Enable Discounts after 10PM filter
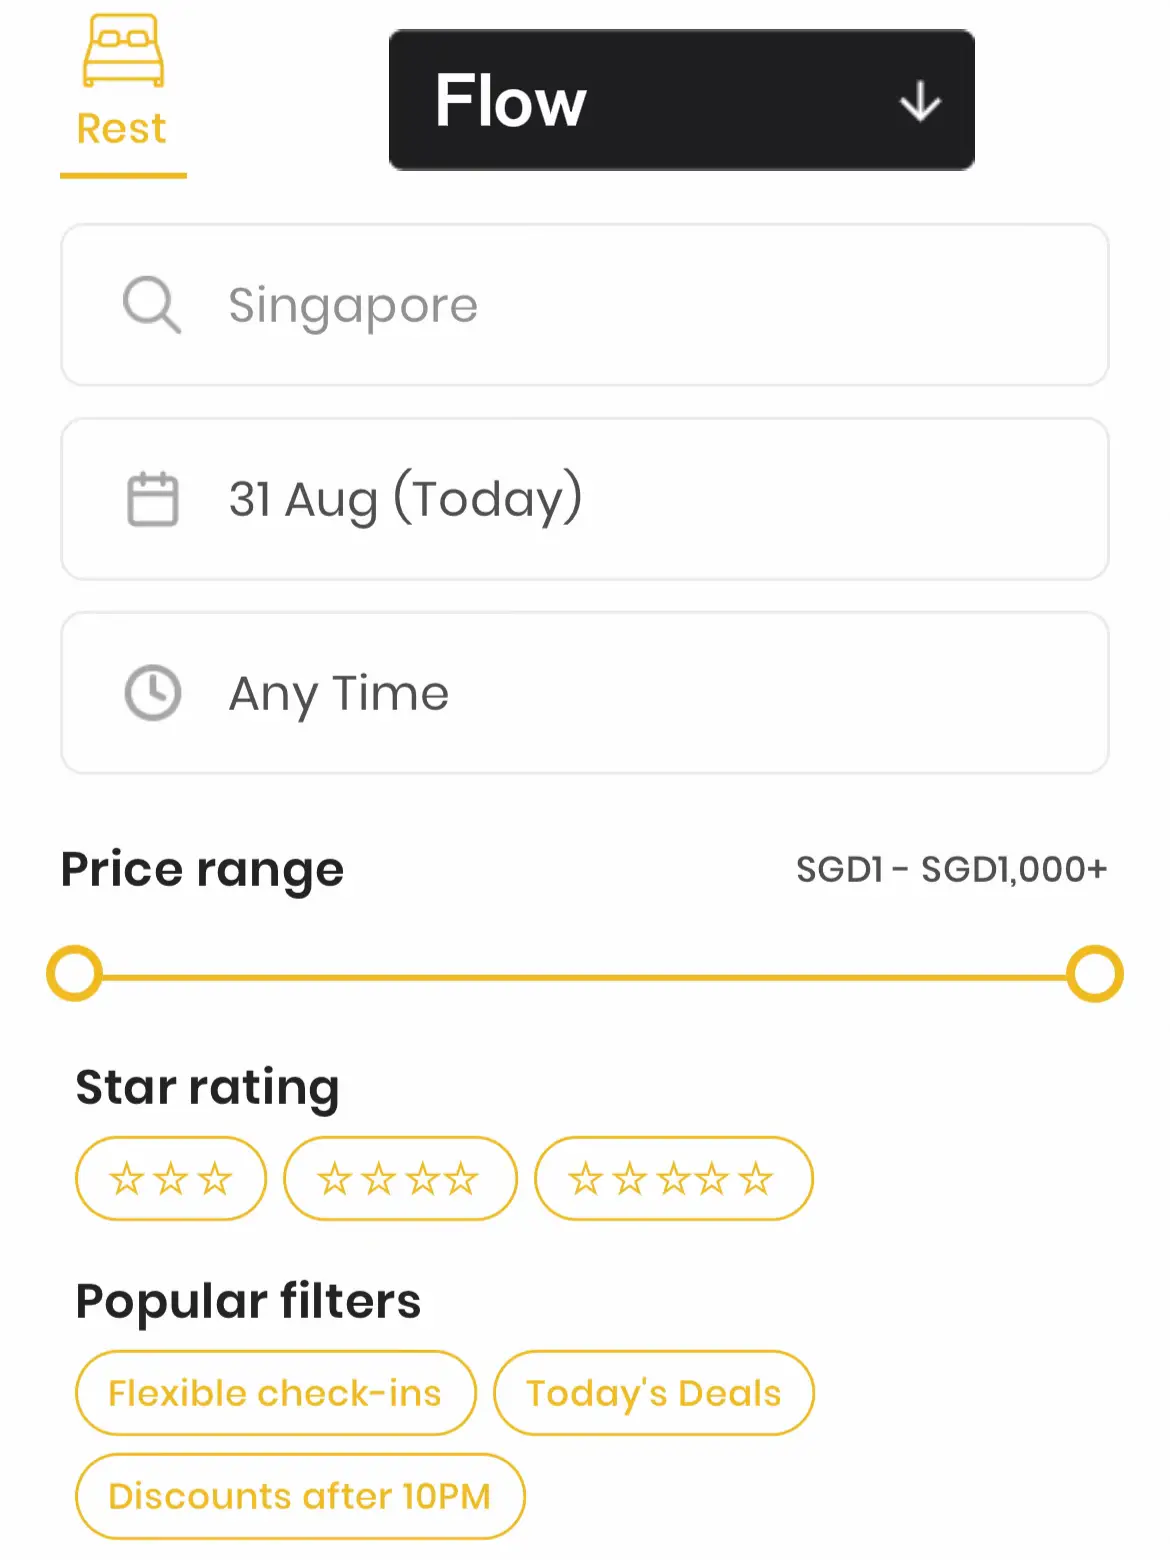The height and width of the screenshot is (1560, 1170). click(300, 1496)
